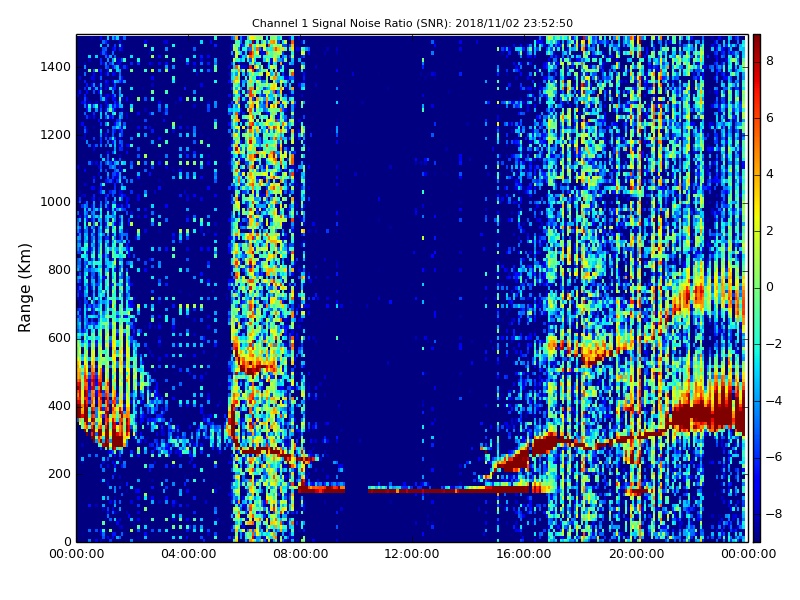Click the dark blue bottom of colorbar

(757, 533)
